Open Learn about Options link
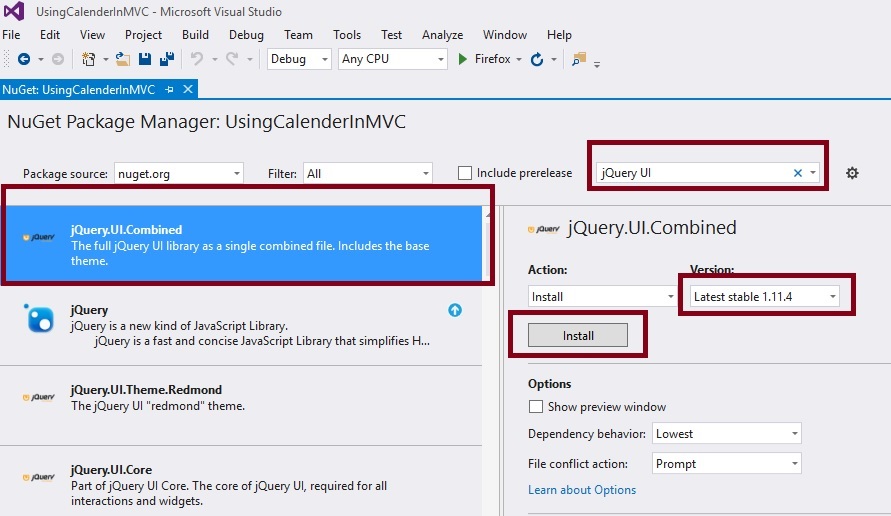The width and height of the screenshot is (891, 516). 582,489
